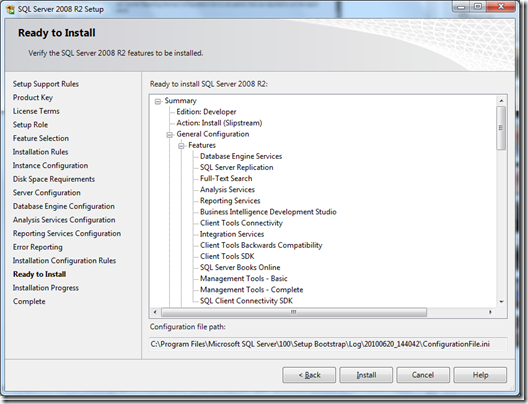
Task: Select Ready to Install step
Action: 39,274
